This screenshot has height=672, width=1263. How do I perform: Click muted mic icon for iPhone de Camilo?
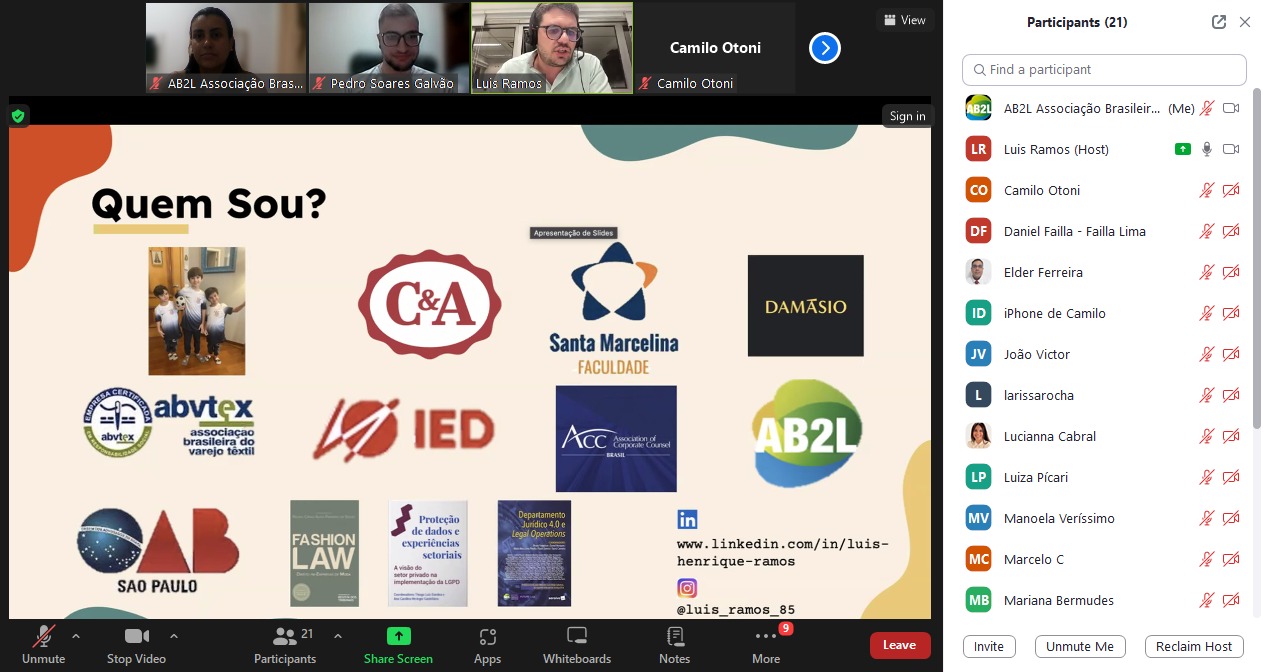pyautogui.click(x=1207, y=313)
